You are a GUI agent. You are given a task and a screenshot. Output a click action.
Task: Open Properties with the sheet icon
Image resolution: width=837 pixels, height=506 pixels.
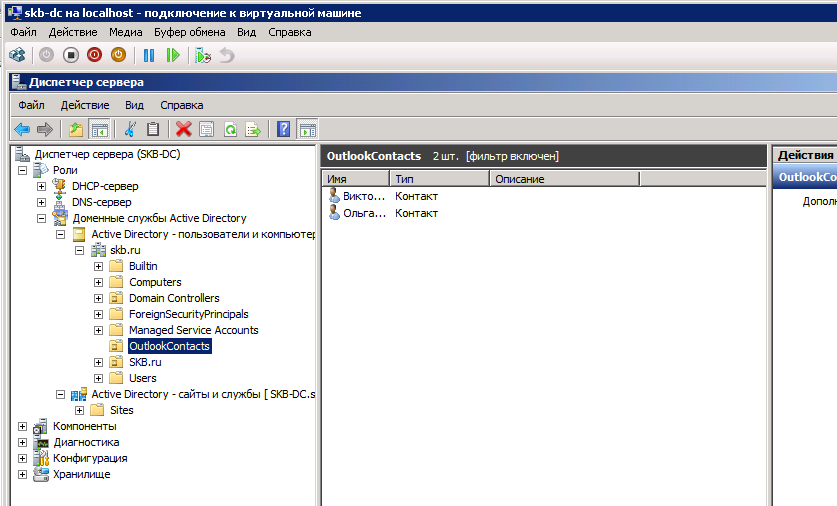click(207, 129)
